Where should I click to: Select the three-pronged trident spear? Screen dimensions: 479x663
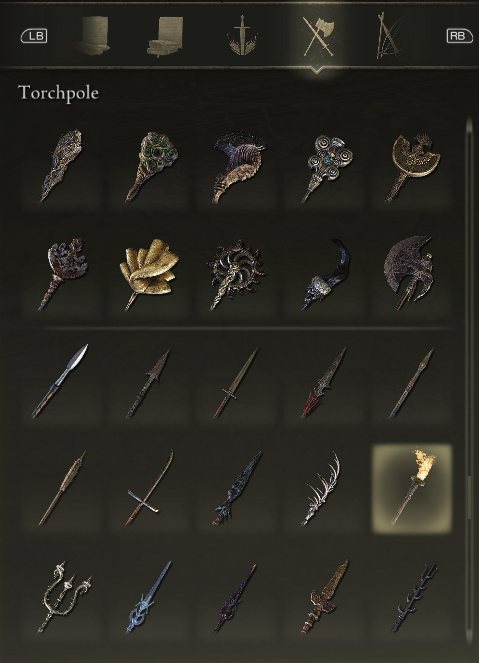[64, 597]
